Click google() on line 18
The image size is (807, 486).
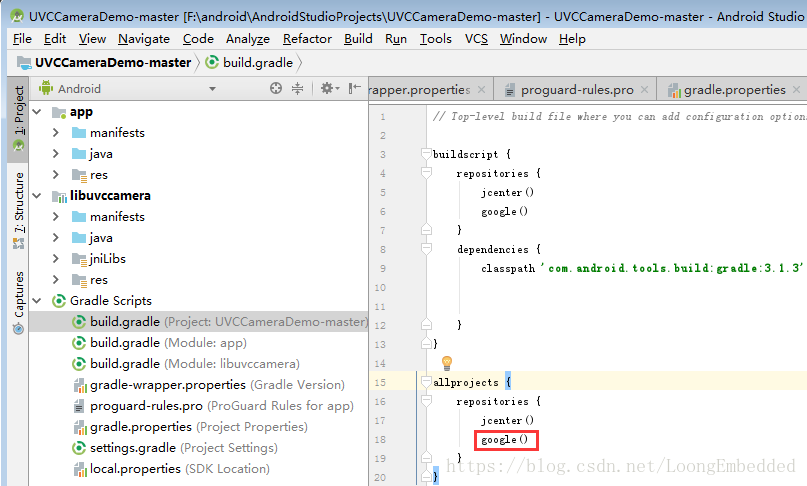click(505, 440)
